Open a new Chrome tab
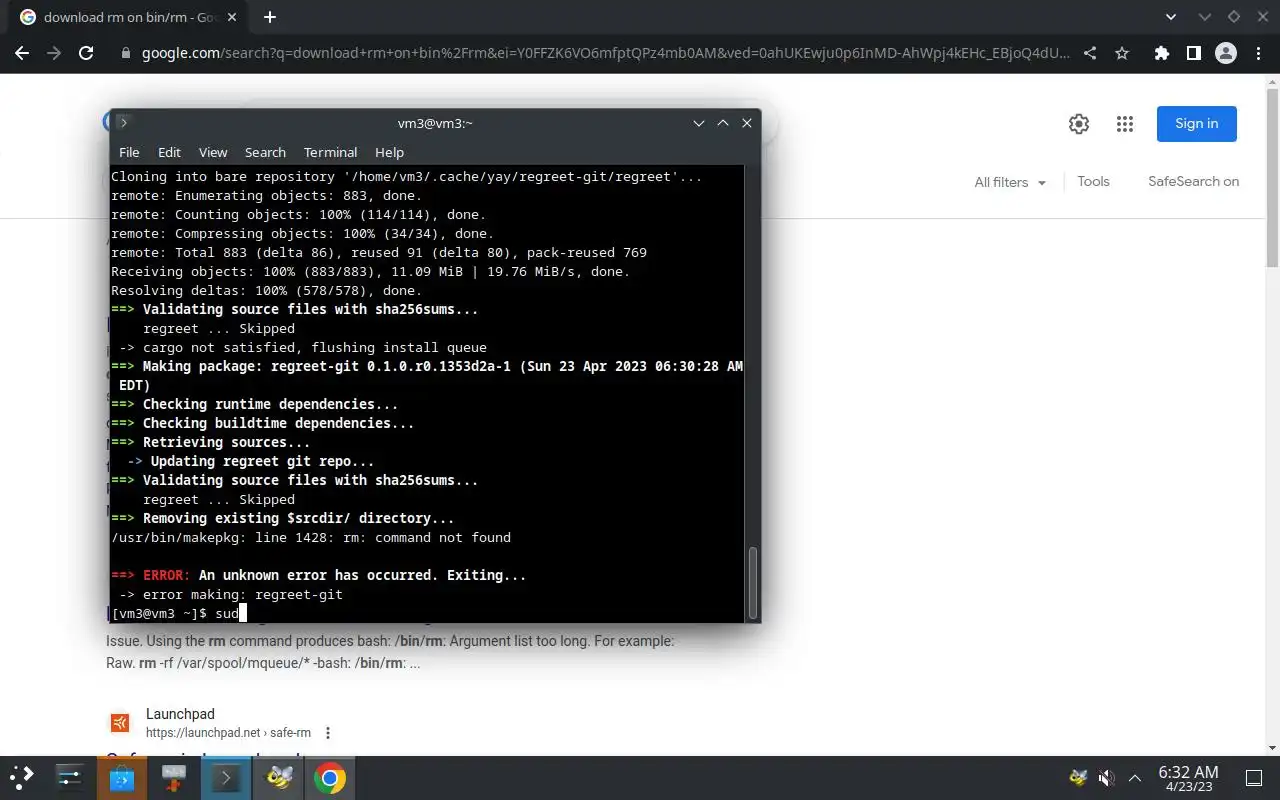This screenshot has height=800, width=1280. pos(269,17)
